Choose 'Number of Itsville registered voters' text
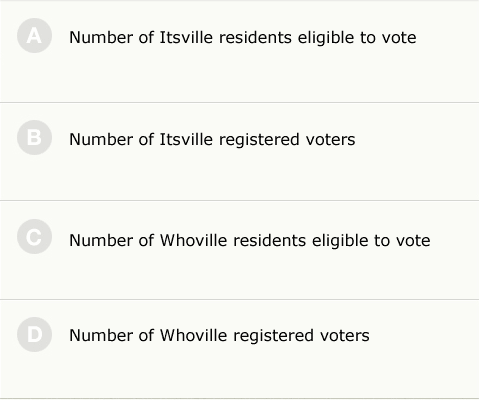479x400 pixels. tap(212, 139)
